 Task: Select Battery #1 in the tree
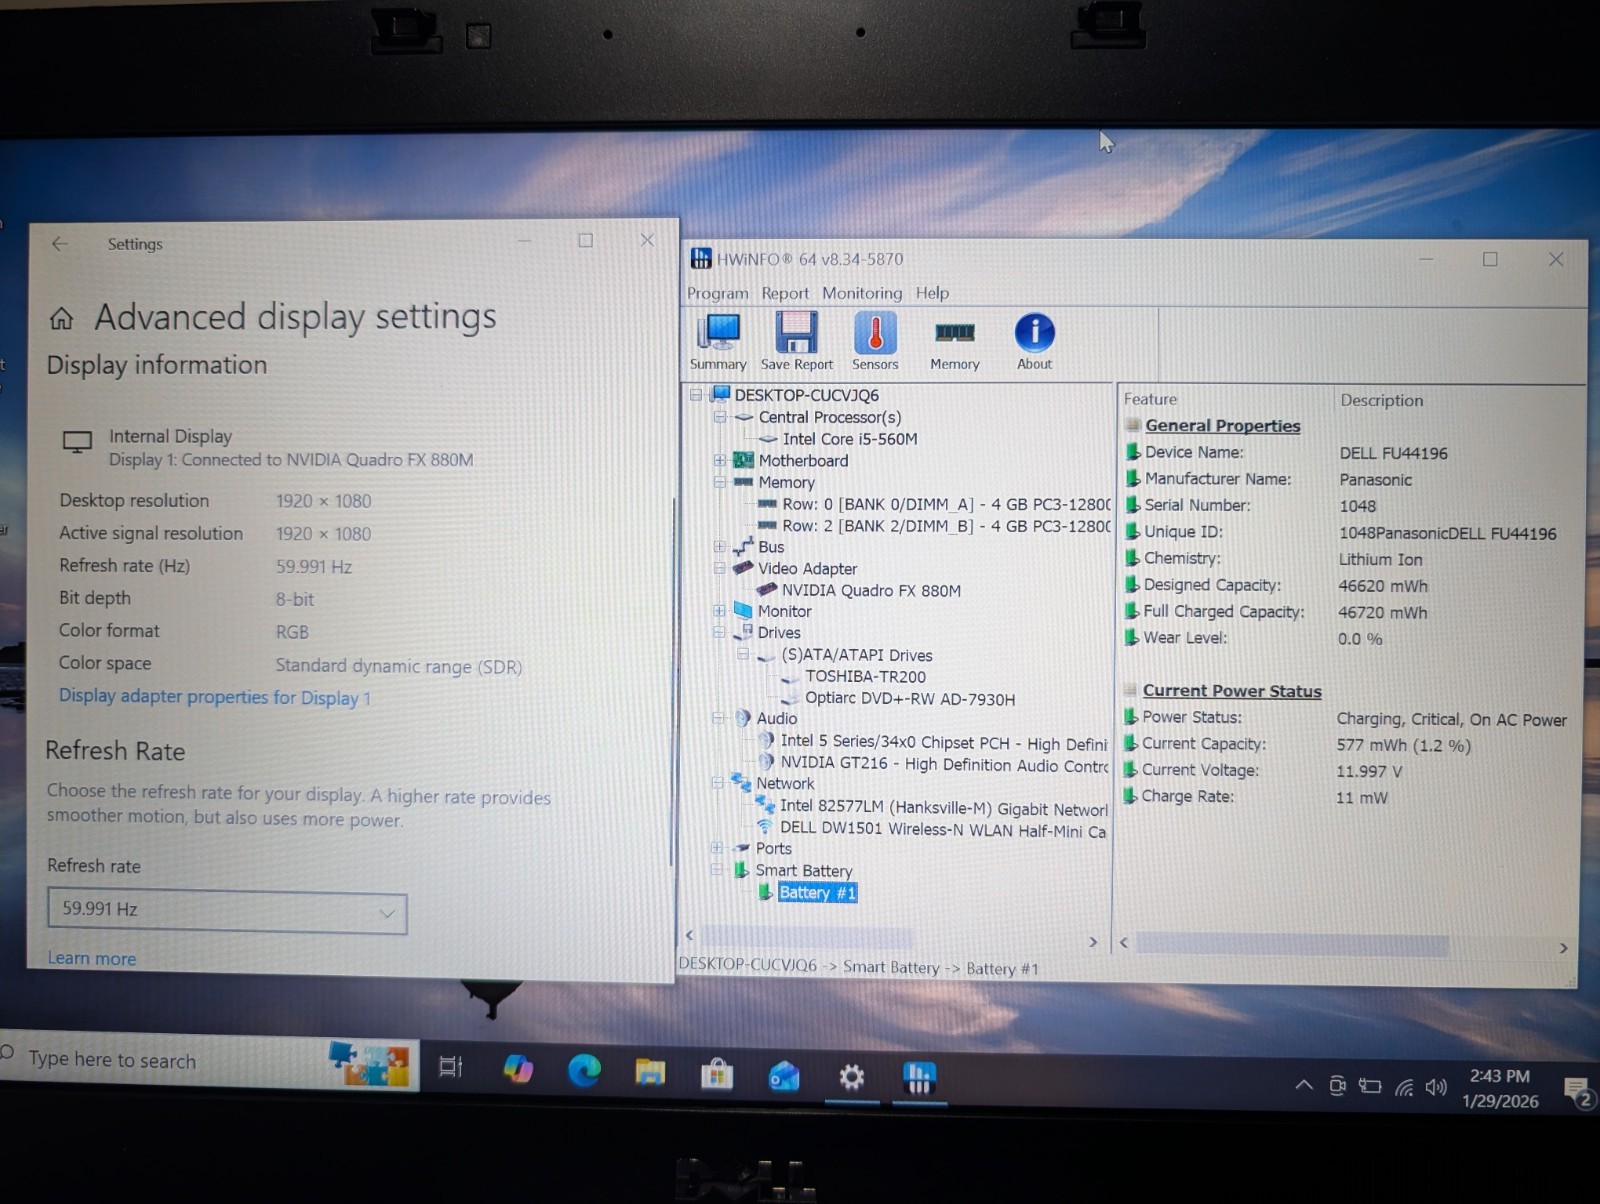[x=817, y=892]
